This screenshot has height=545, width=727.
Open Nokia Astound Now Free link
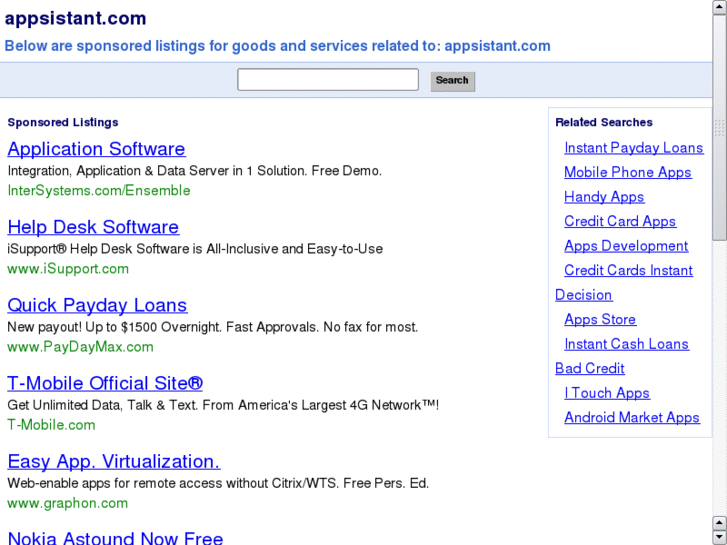click(x=115, y=538)
